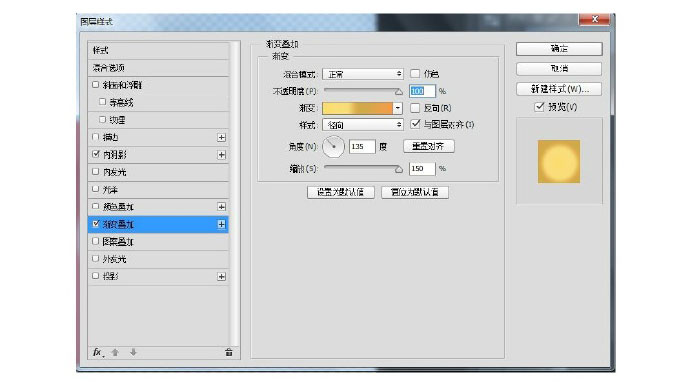Toggle the 反向(R) reverse checkbox
This screenshot has width=690, height=384.
tap(415, 108)
